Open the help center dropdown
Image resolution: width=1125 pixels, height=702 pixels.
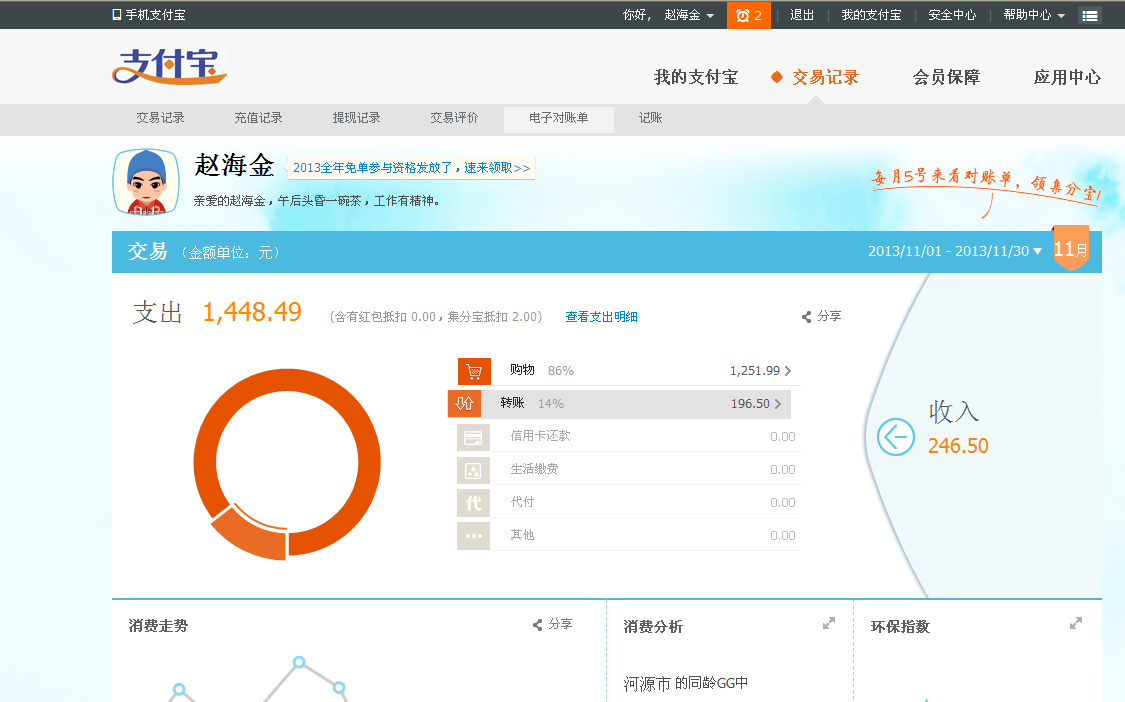1034,15
